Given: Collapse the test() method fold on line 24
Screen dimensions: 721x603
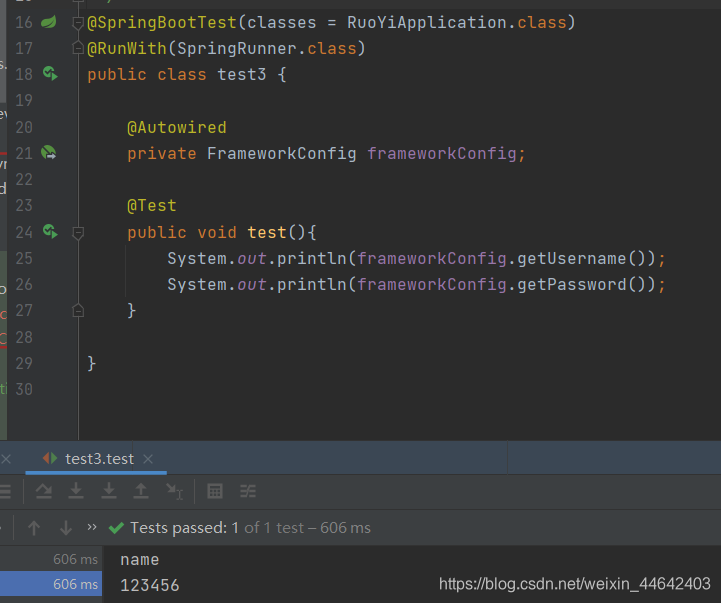Looking at the screenshot, I should pos(78,233).
